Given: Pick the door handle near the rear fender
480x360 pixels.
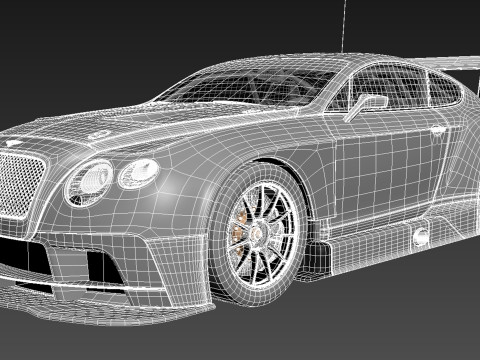Looking at the screenshot, I should point(437,129).
